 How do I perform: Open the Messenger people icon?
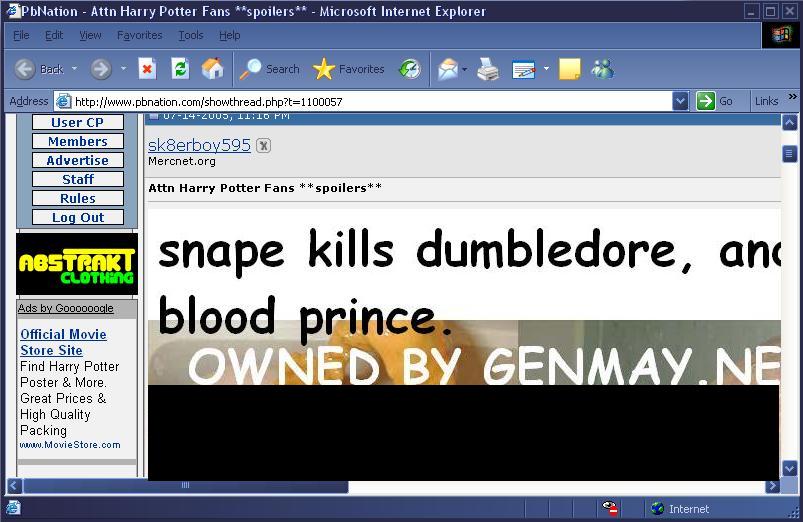pos(603,69)
